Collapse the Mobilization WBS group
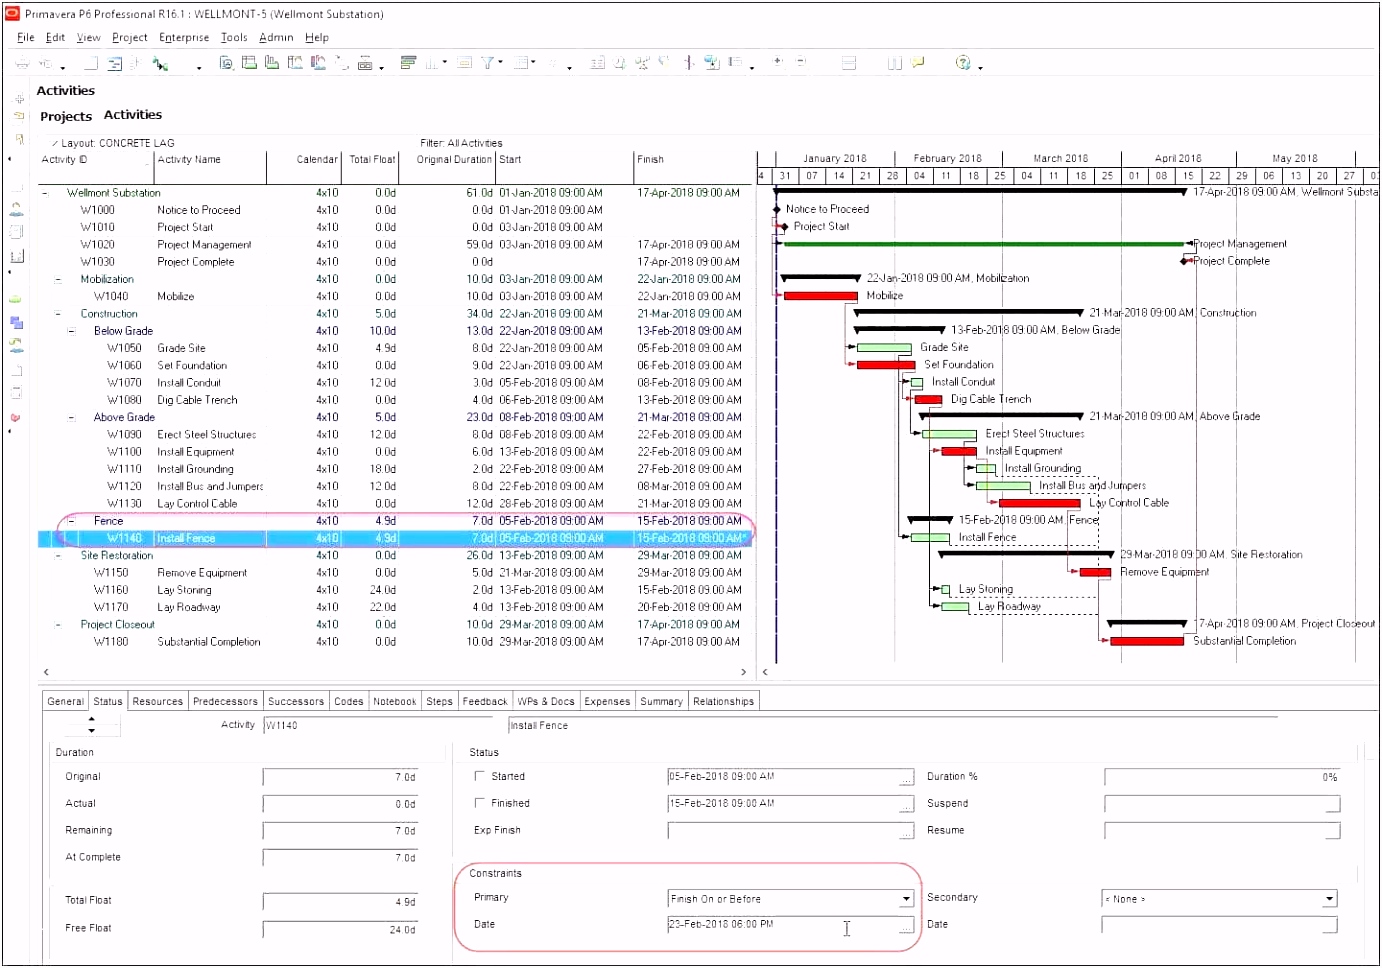Image resolution: width=1382 pixels, height=968 pixels. pos(58,280)
